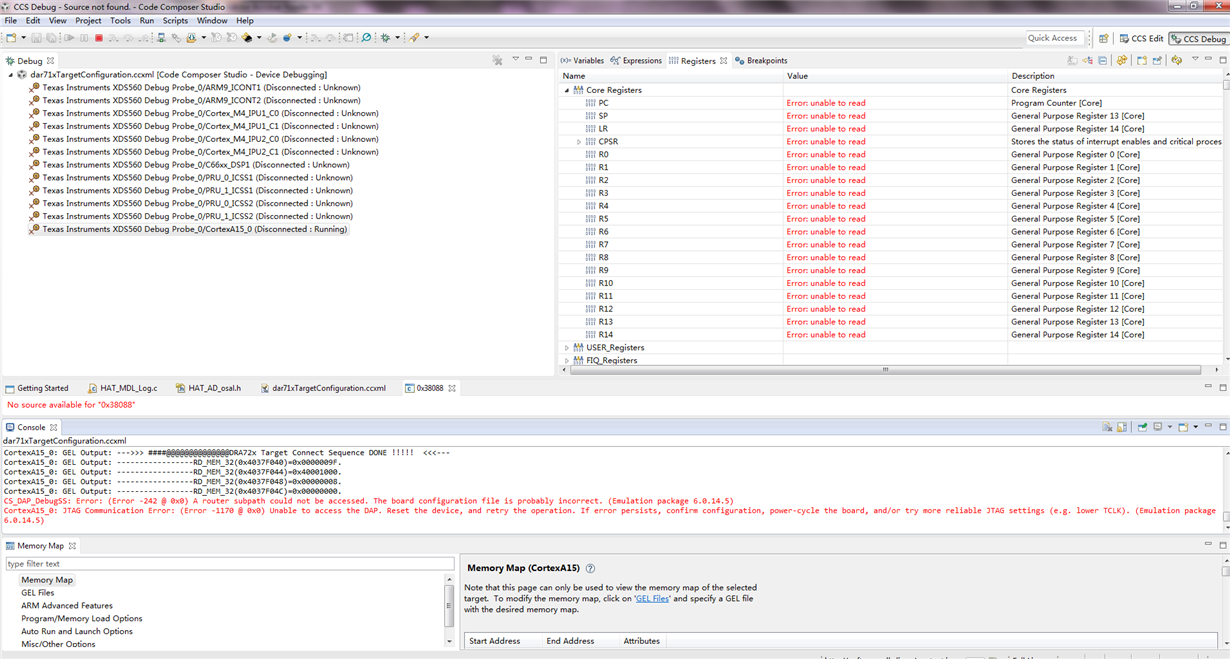Click Pin Console icon

tap(1142, 427)
